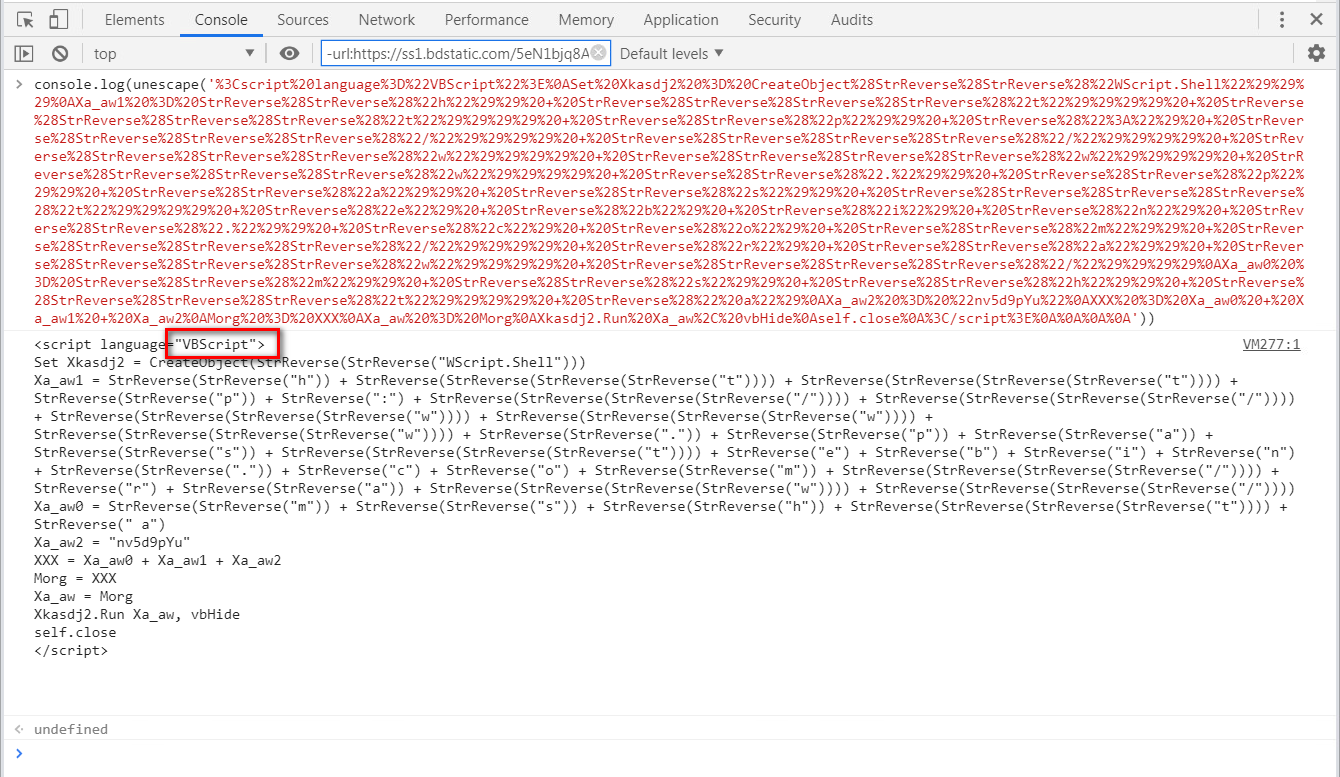Click the console prompt input line
Viewport: 1340px width, 777px height.
click(x=670, y=753)
